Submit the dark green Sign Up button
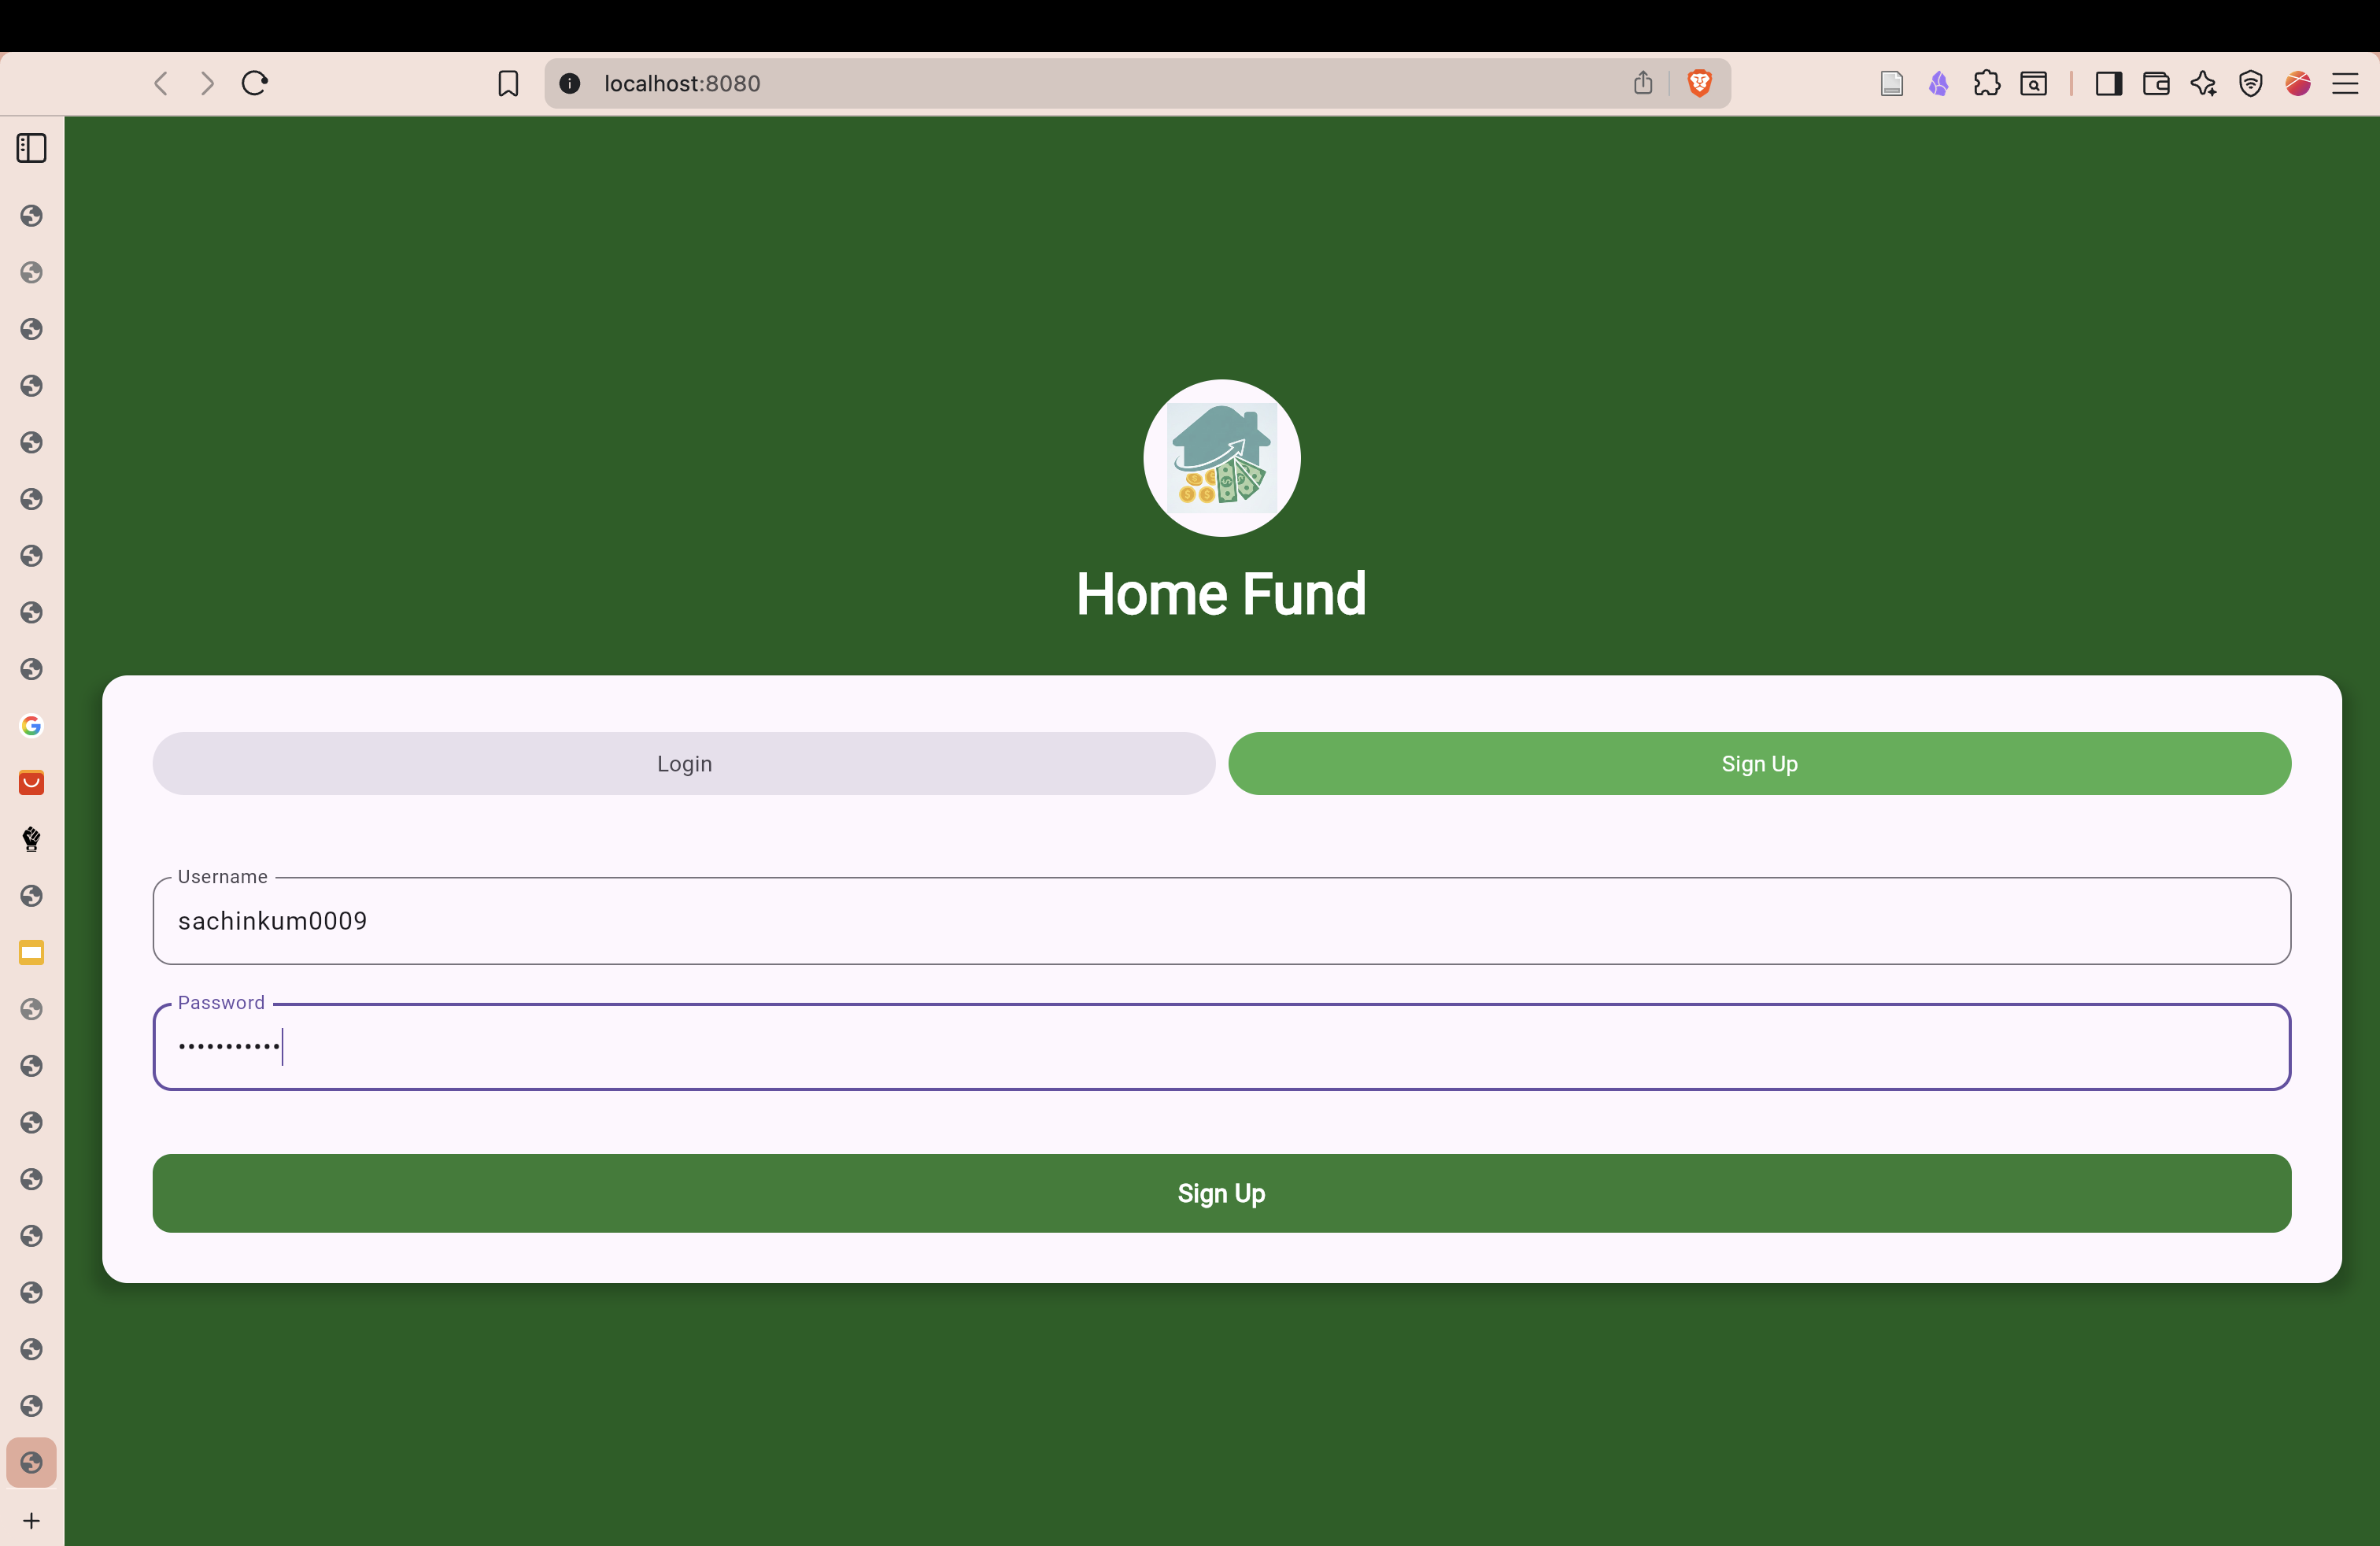This screenshot has width=2380, height=1546. click(1221, 1193)
